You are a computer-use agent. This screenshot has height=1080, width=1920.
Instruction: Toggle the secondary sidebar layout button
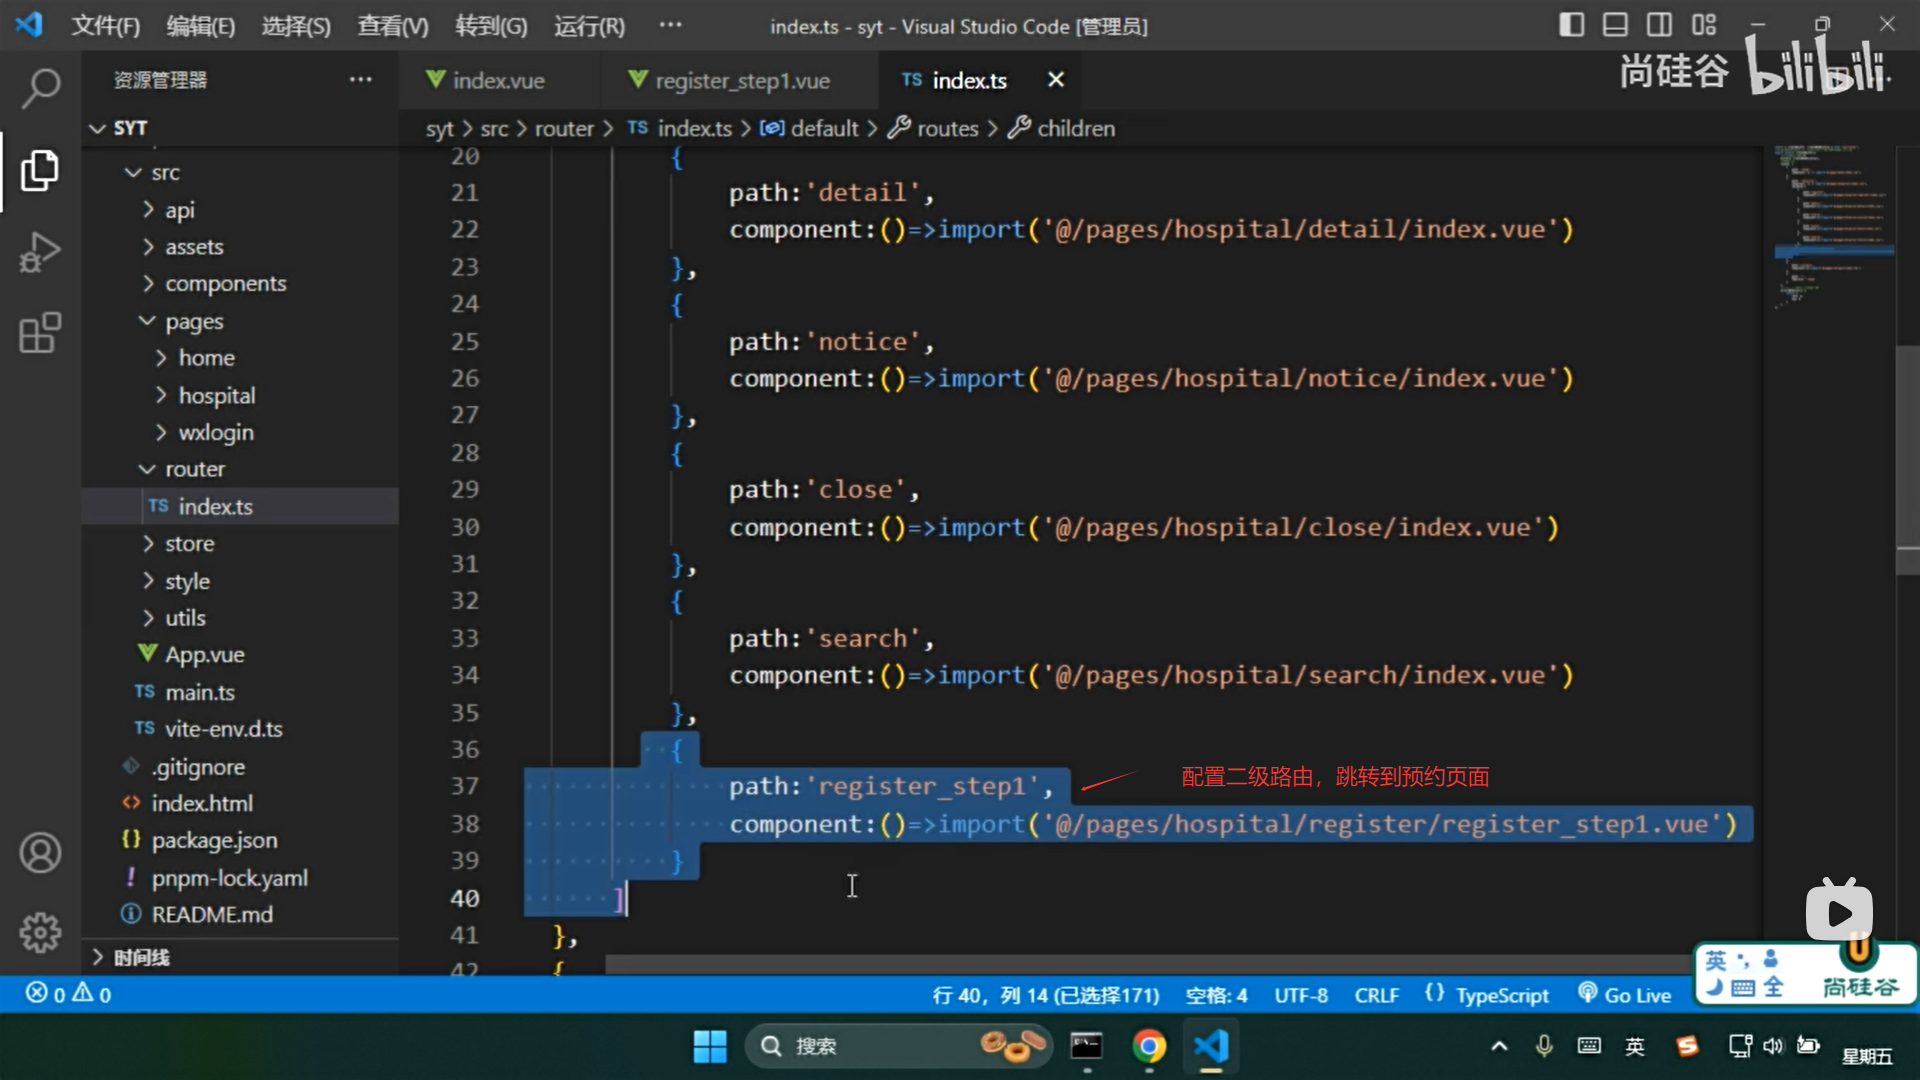click(x=1659, y=25)
